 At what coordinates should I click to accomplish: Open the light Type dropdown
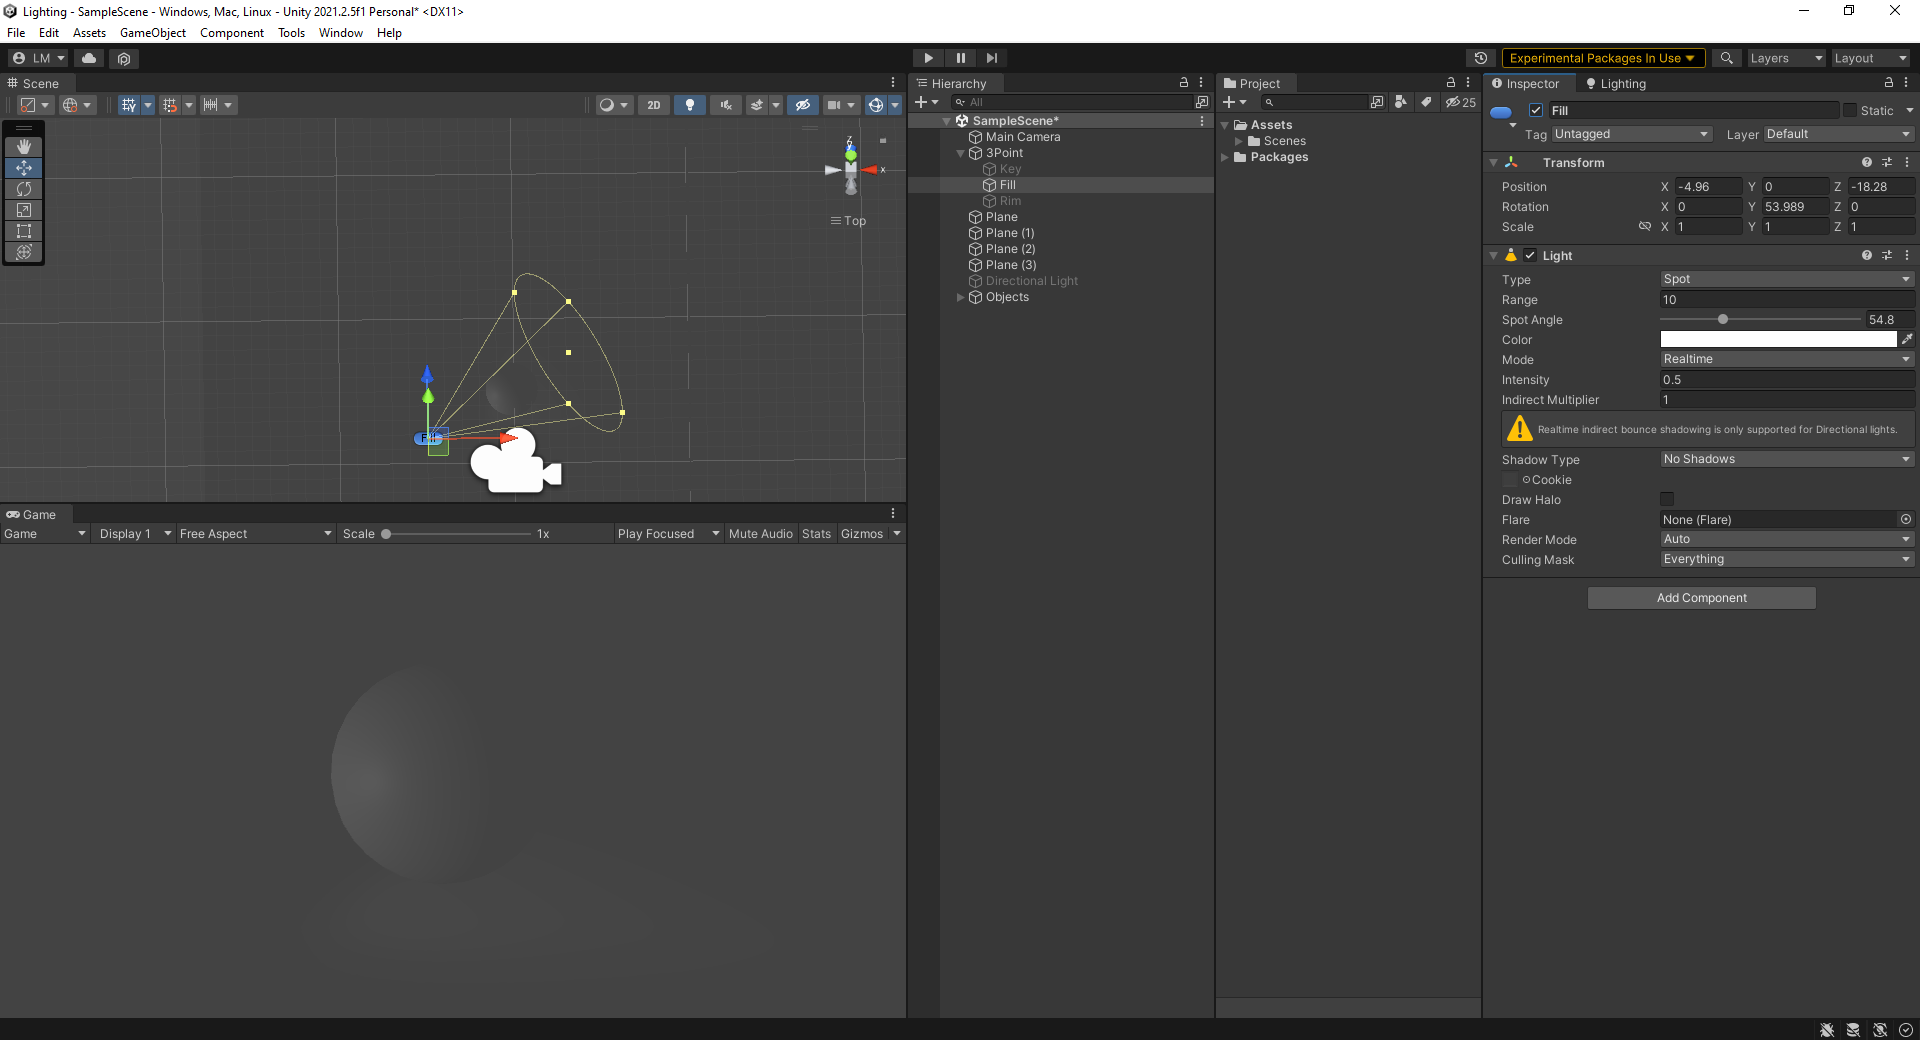1786,280
